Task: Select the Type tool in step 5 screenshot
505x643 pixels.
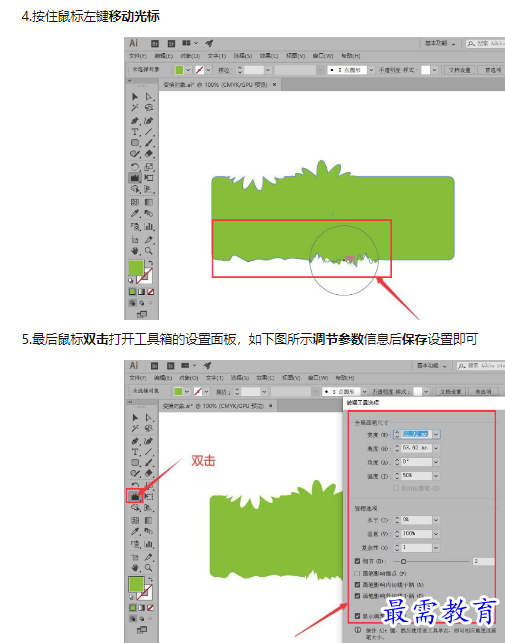Action: [x=135, y=452]
